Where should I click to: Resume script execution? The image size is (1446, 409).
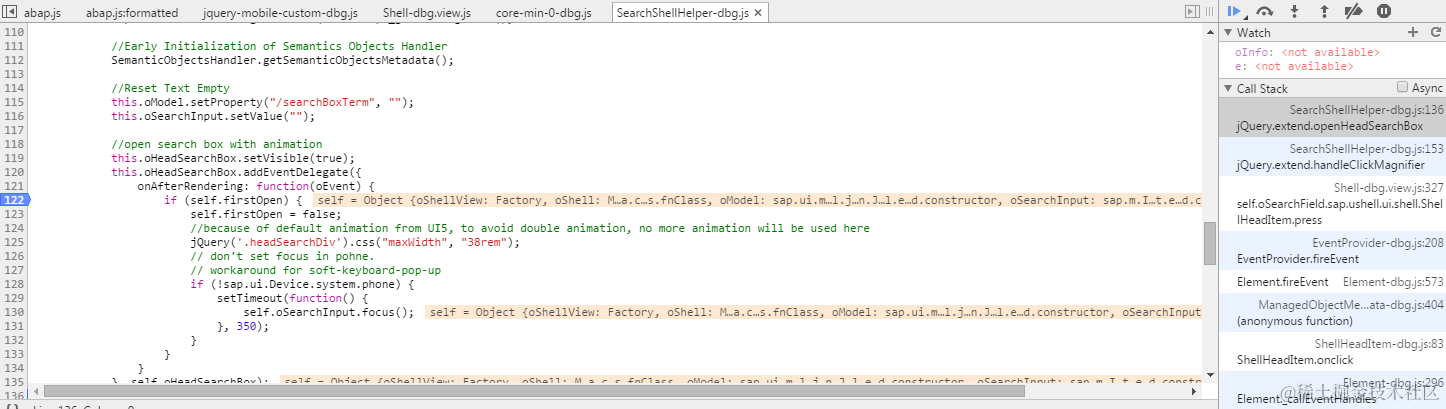[x=1236, y=11]
